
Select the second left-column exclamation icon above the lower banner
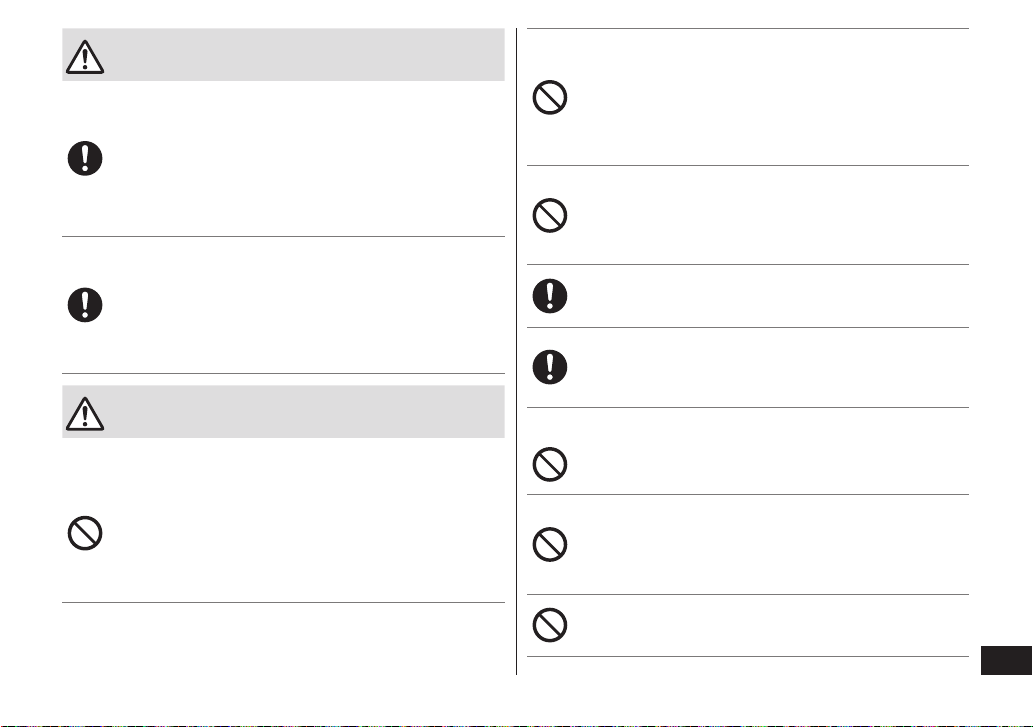85,305
